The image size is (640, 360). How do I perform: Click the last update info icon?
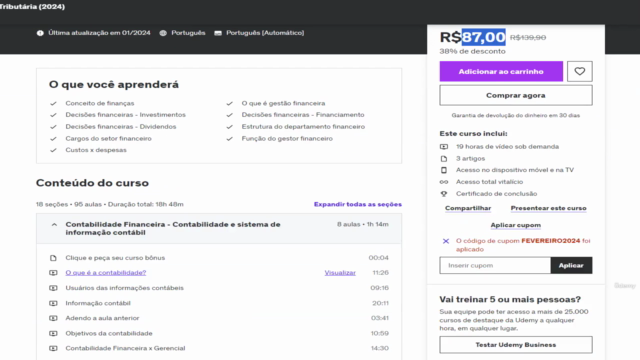click(x=40, y=33)
